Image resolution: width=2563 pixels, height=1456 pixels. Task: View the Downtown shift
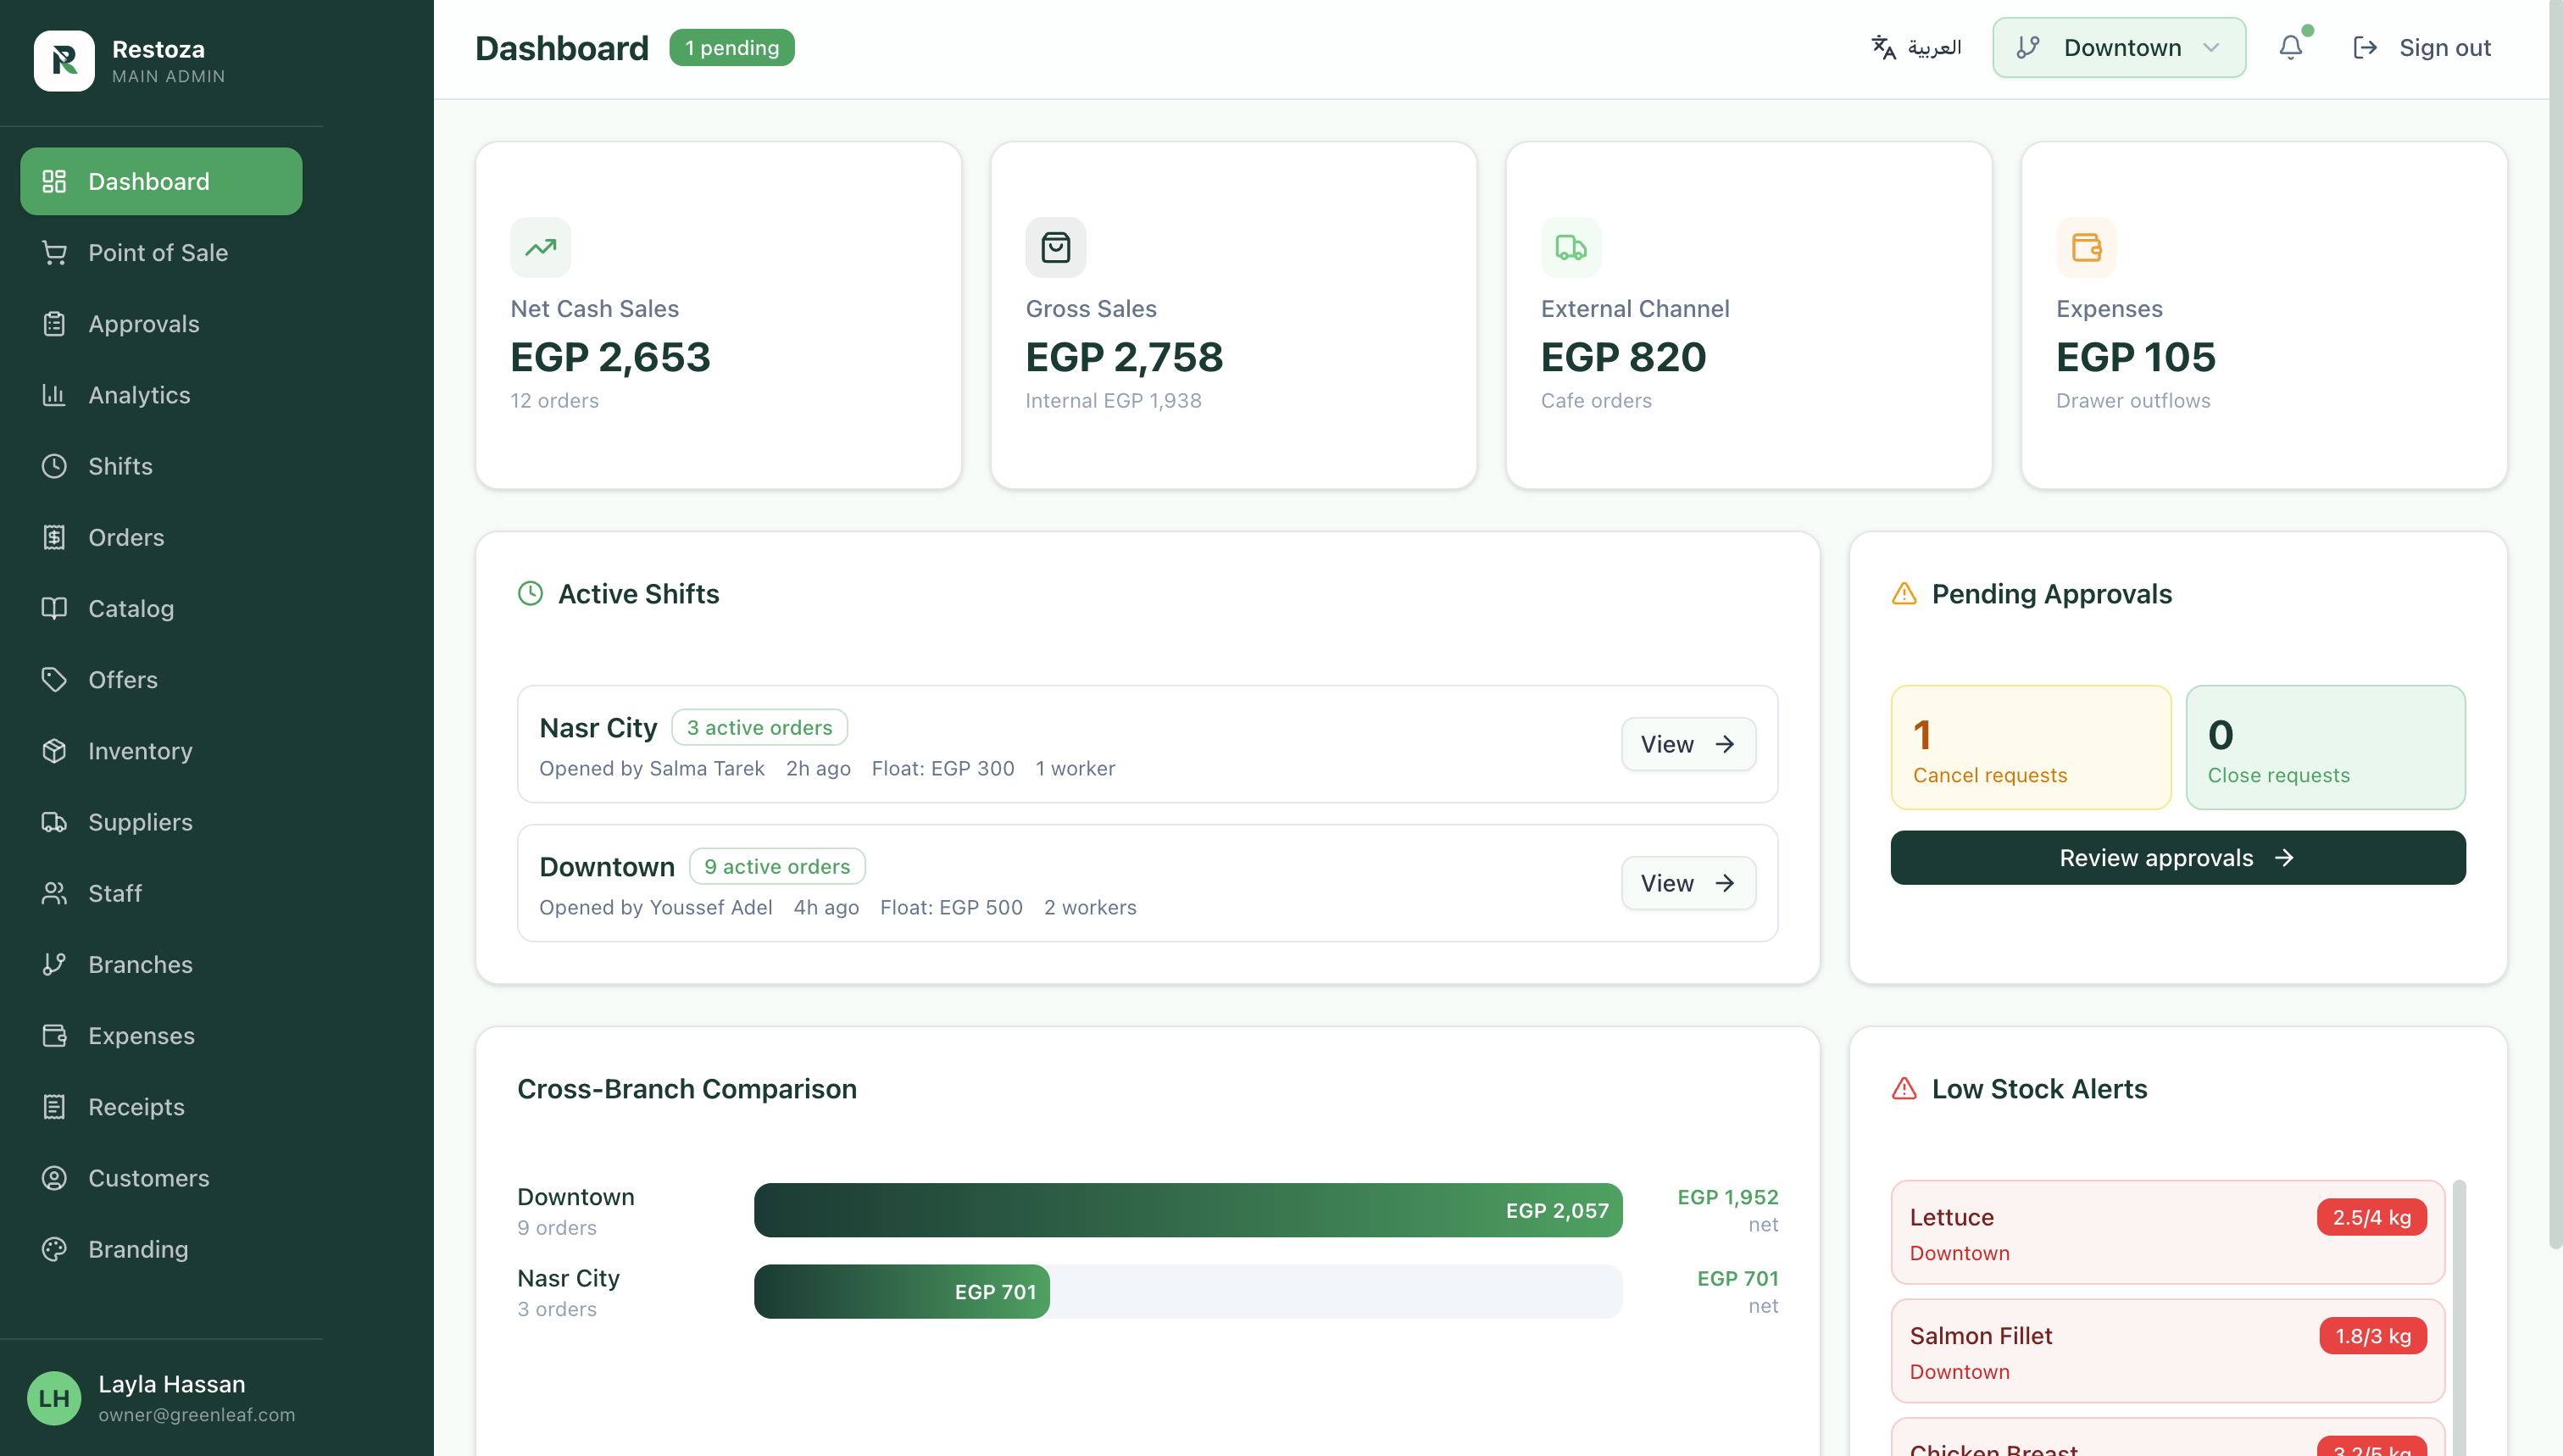(x=1688, y=883)
